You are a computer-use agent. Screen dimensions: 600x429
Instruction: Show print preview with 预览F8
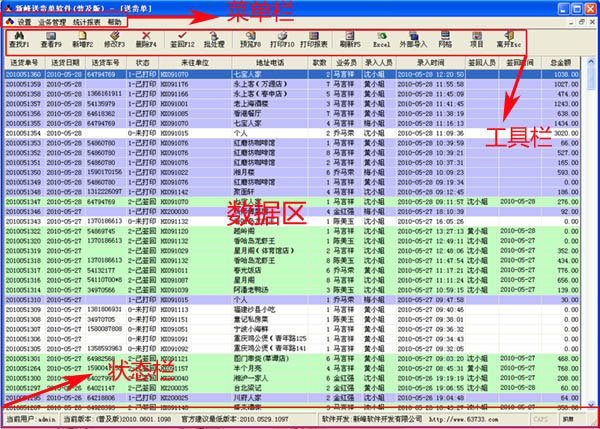(250, 40)
